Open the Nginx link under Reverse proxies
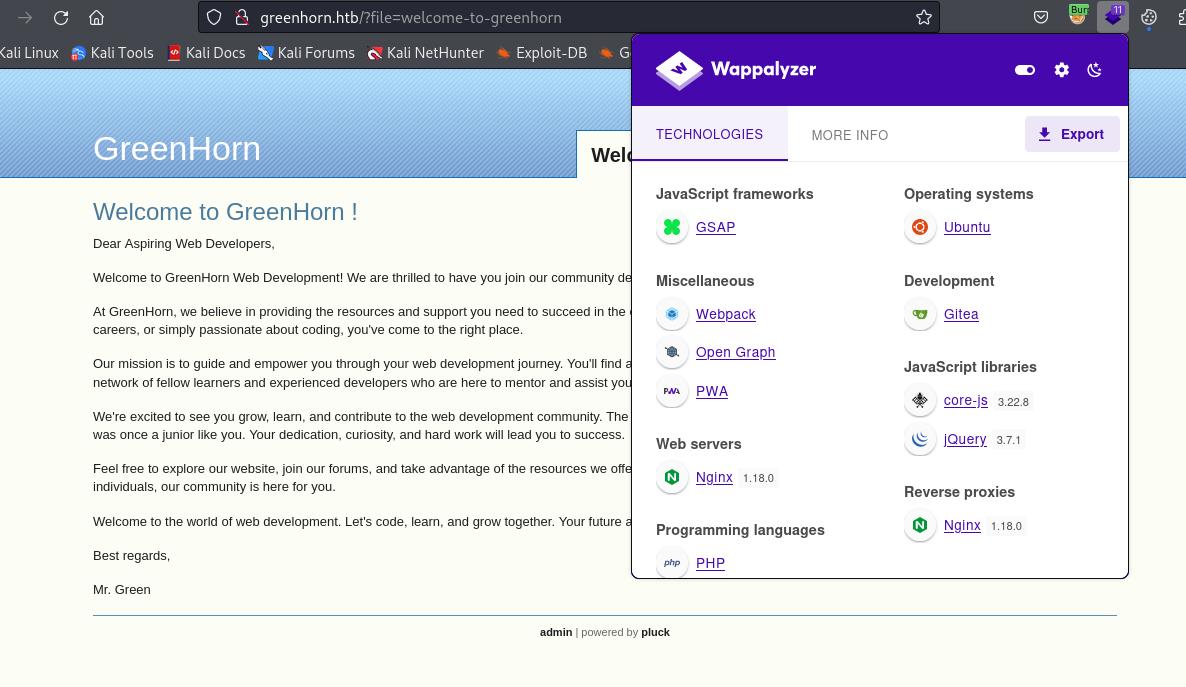The image size is (1186, 687). 962,525
